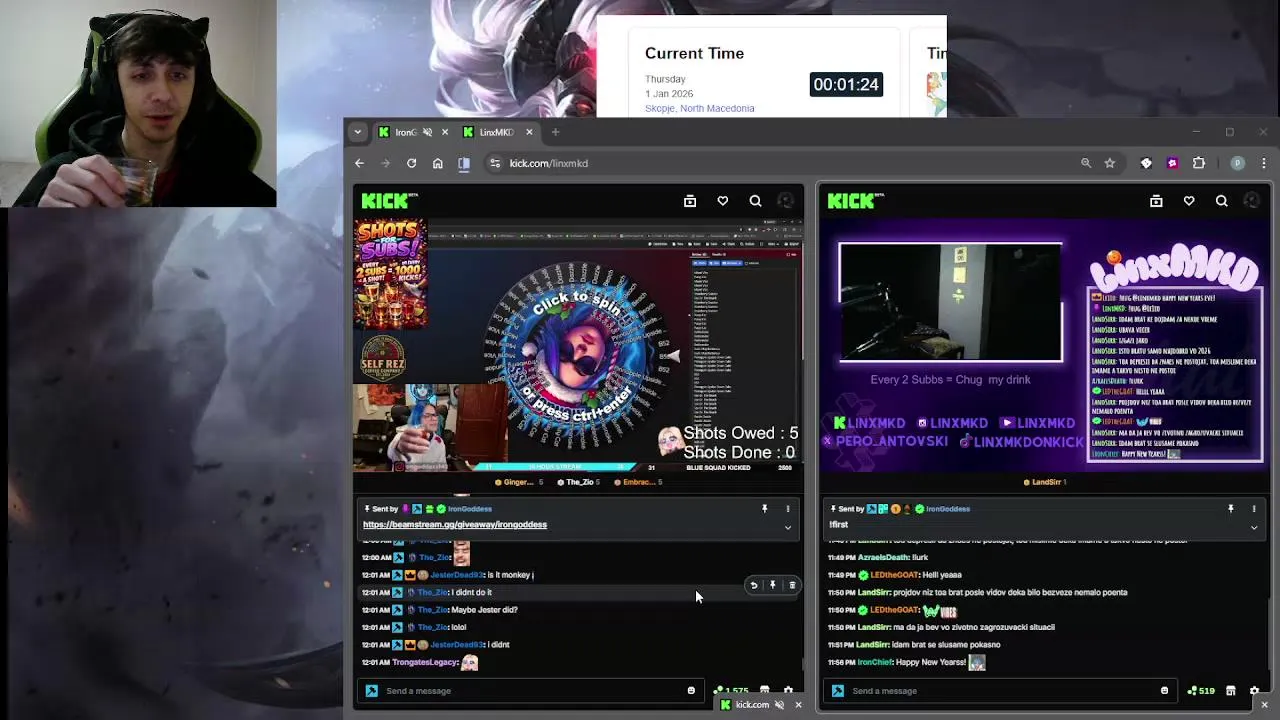The width and height of the screenshot is (1280, 720).
Task: Open the right pinned message three-dot options
Action: click(x=1253, y=509)
